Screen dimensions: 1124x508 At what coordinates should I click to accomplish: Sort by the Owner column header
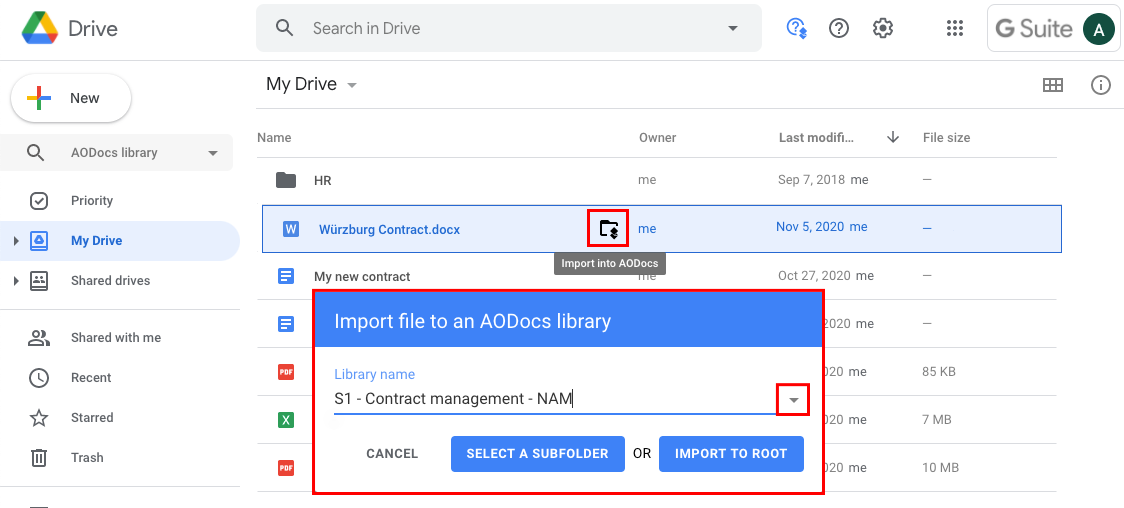(657, 138)
